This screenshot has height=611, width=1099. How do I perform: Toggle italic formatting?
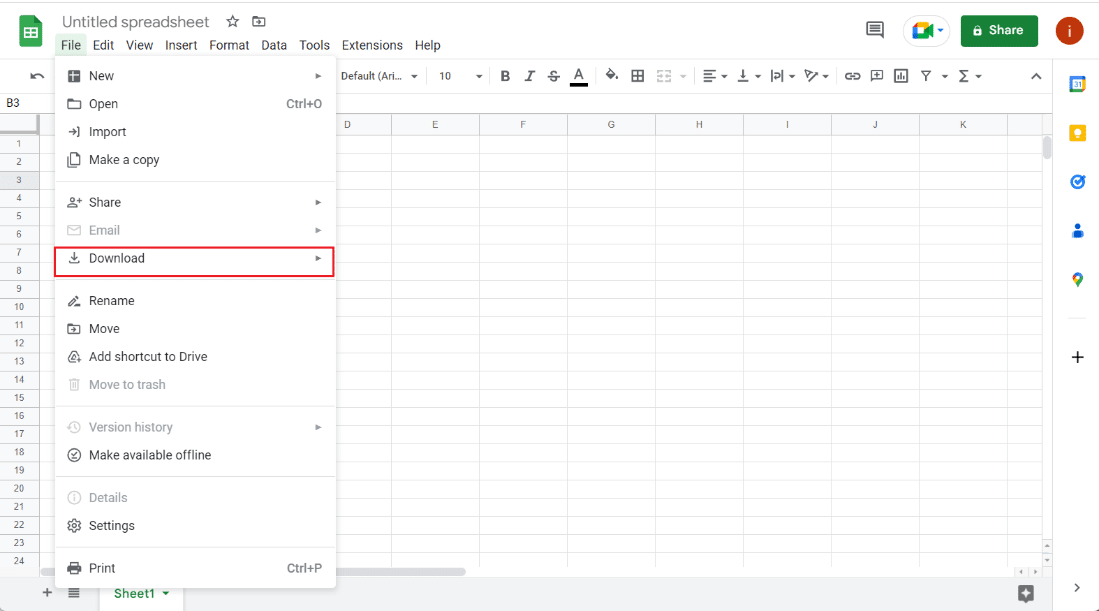click(x=529, y=76)
